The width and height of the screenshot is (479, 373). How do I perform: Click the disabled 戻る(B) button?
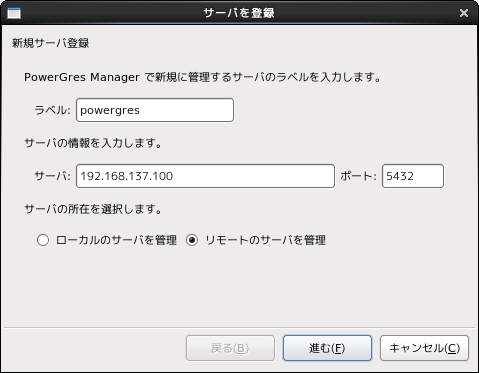(x=230, y=348)
